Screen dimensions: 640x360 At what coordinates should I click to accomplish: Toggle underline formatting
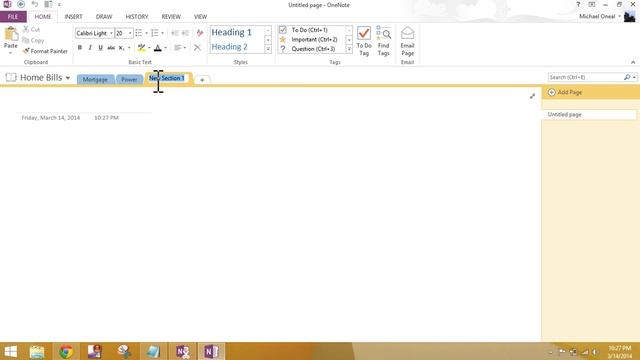[100, 48]
